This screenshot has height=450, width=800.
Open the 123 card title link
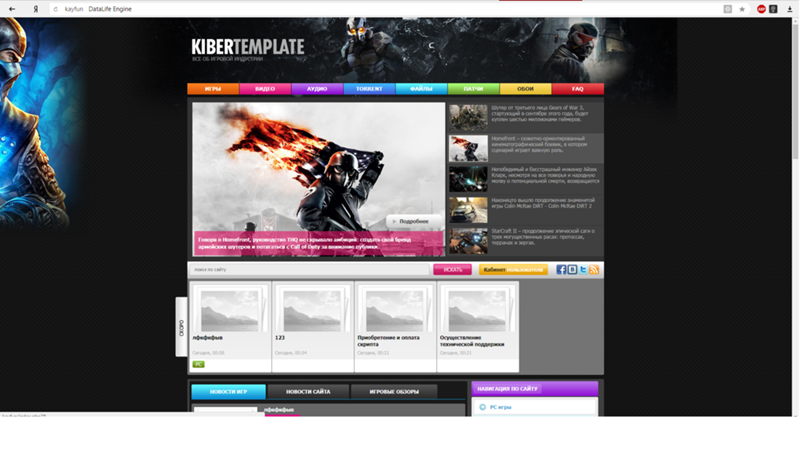[x=280, y=338]
